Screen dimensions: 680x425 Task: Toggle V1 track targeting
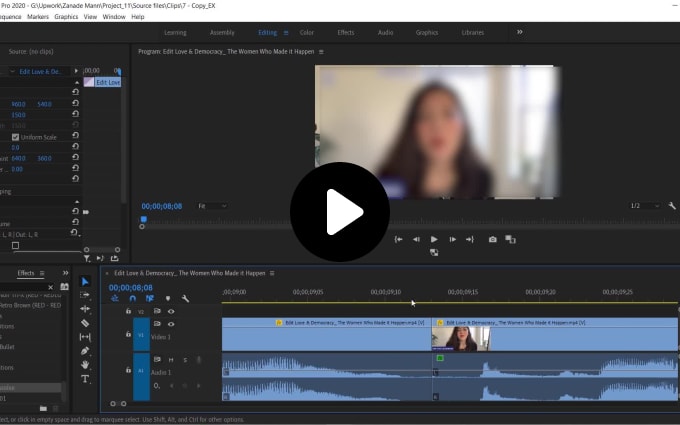pos(141,334)
